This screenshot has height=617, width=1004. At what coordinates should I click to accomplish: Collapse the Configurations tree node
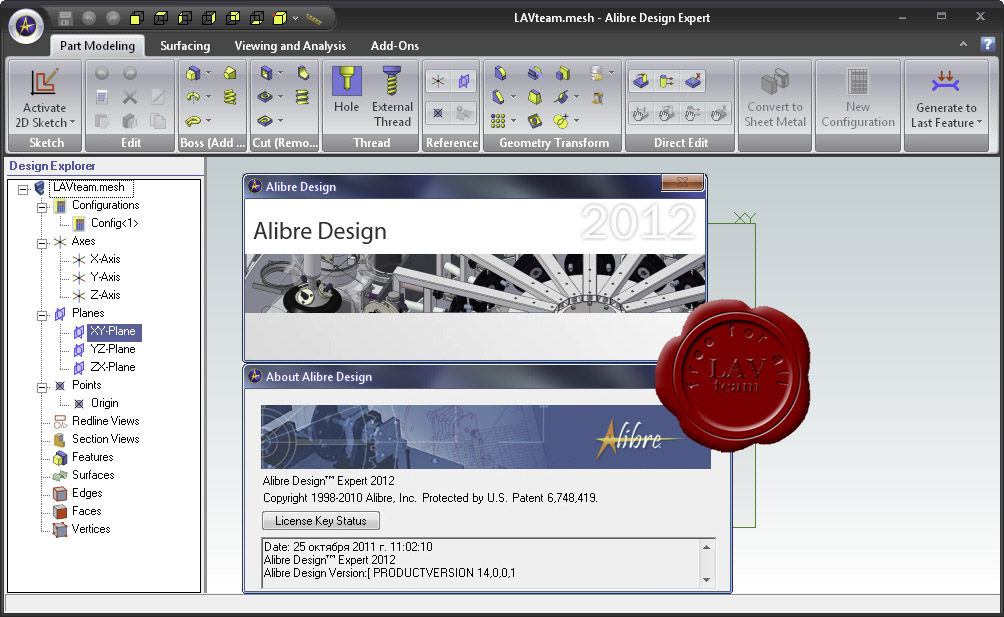(42, 207)
